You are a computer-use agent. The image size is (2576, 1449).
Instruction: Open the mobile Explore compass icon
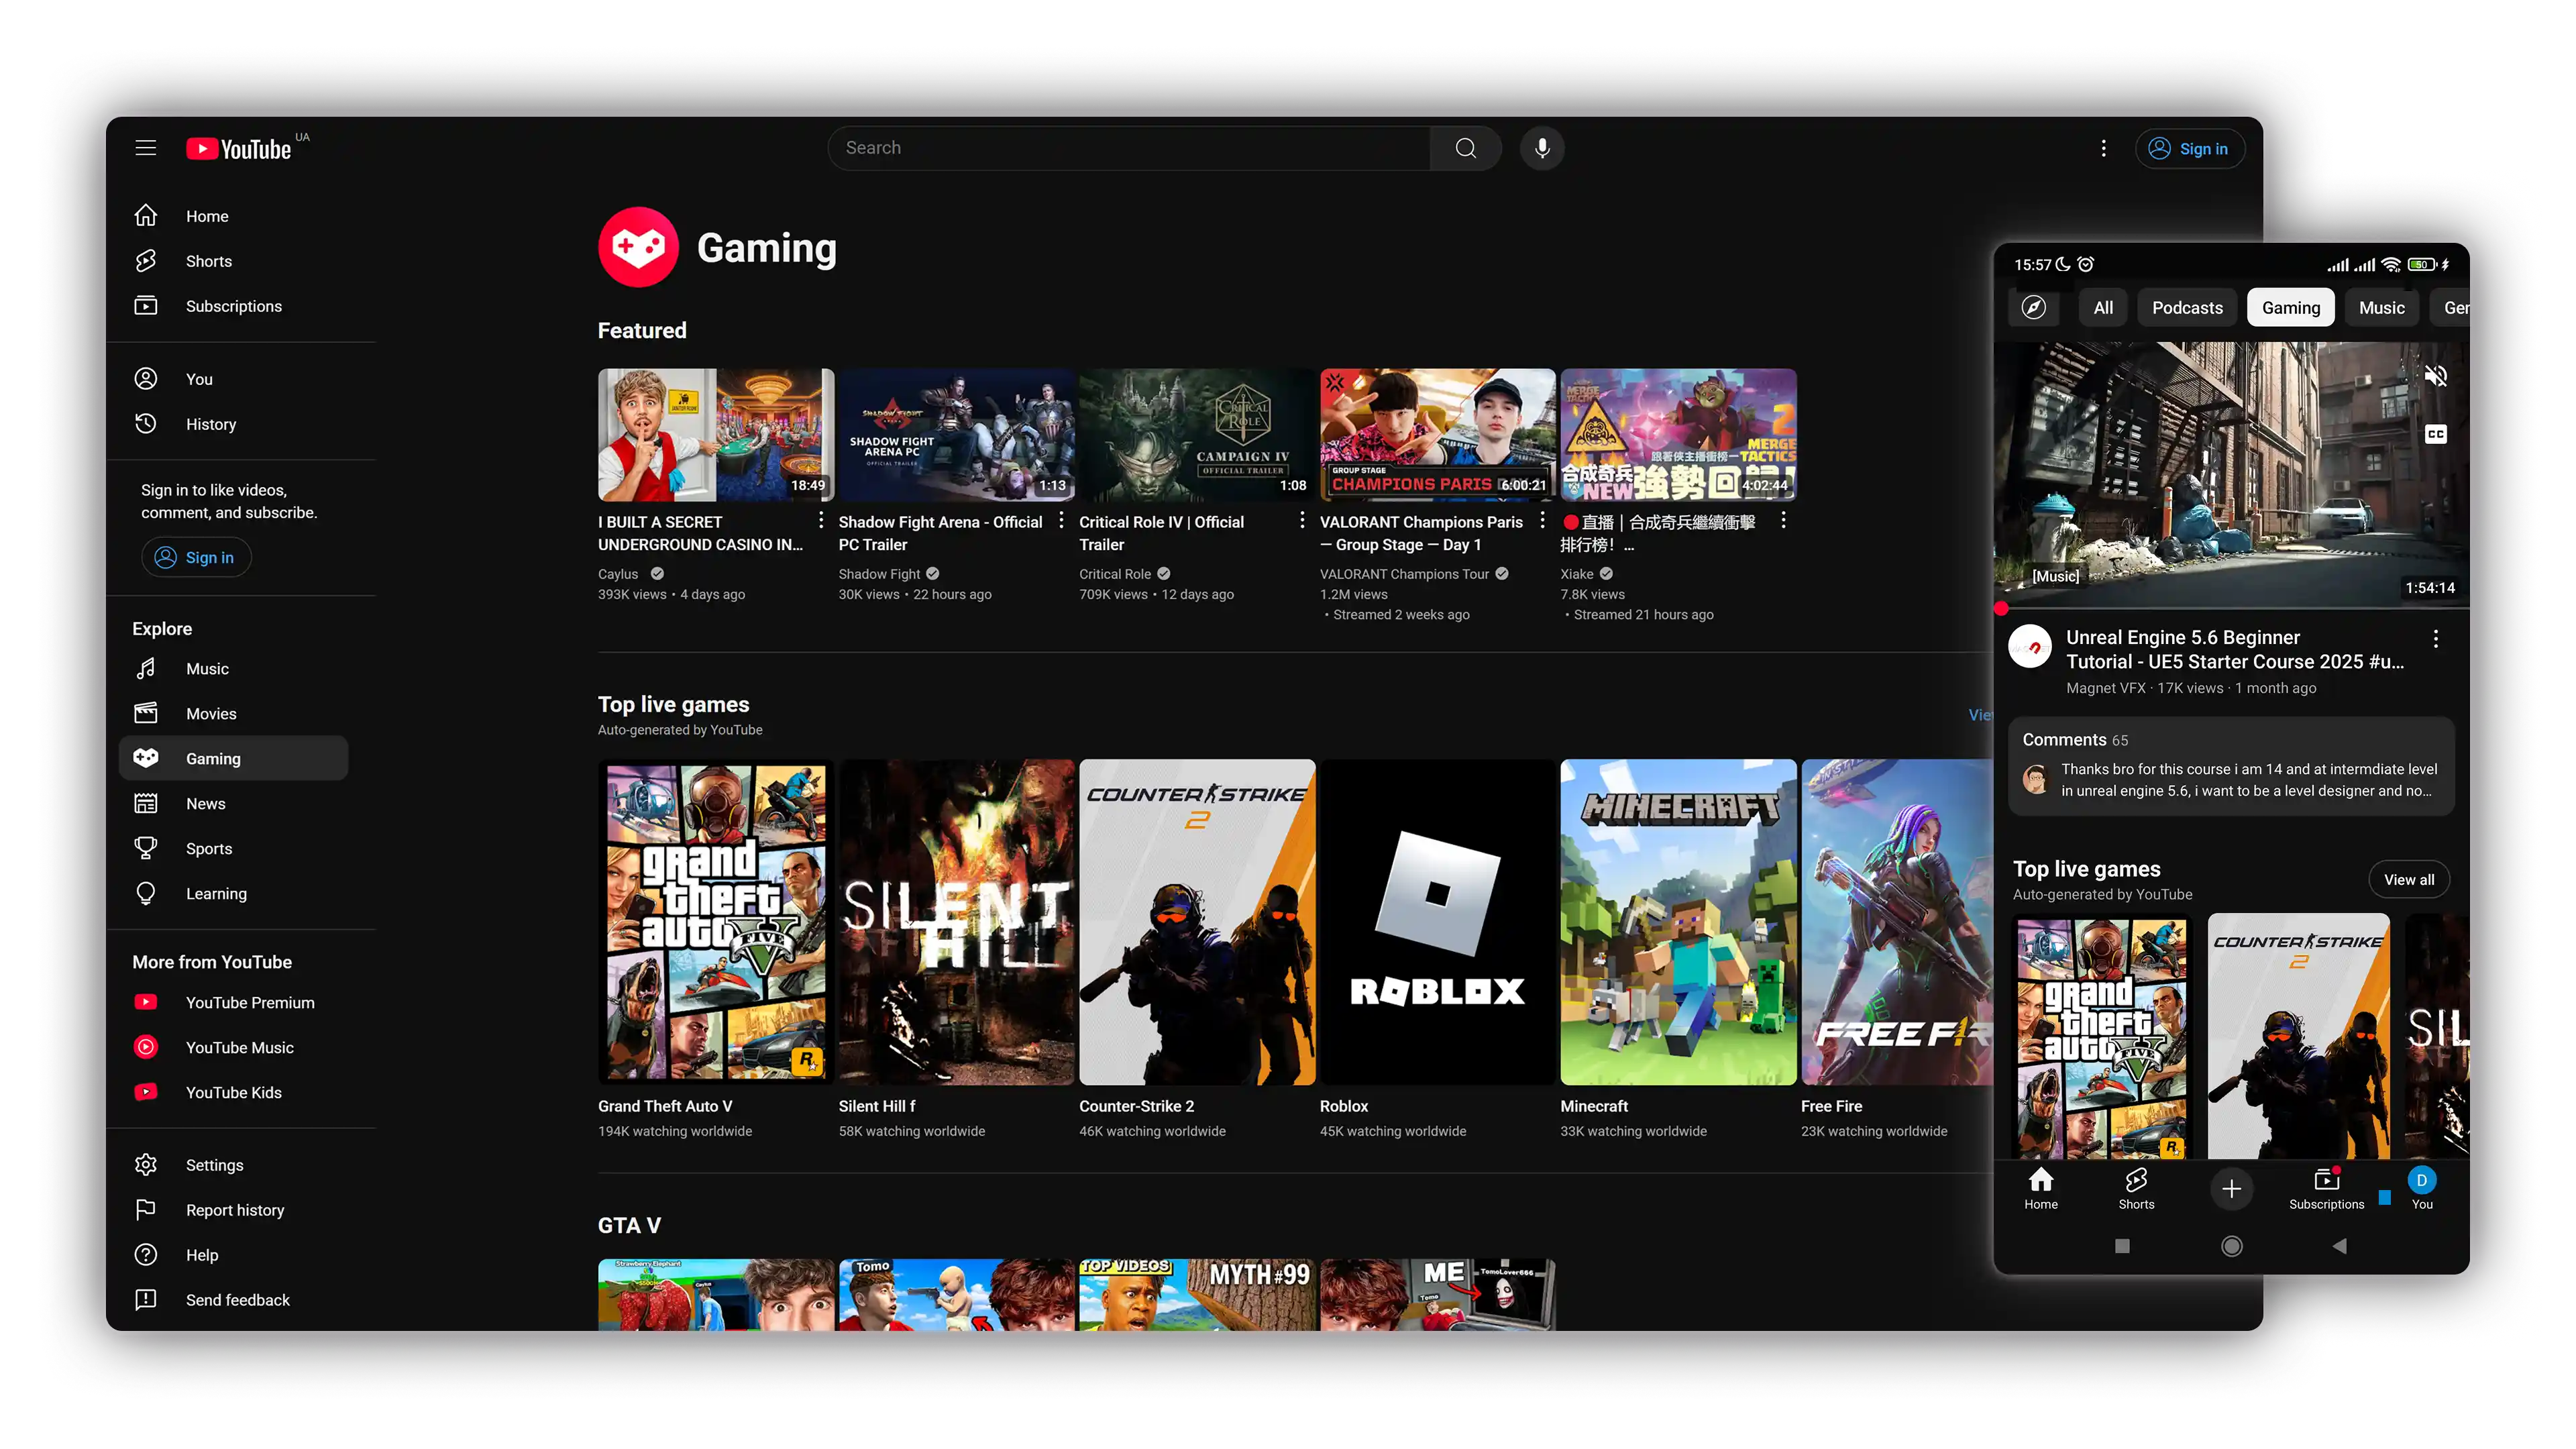(x=2033, y=307)
